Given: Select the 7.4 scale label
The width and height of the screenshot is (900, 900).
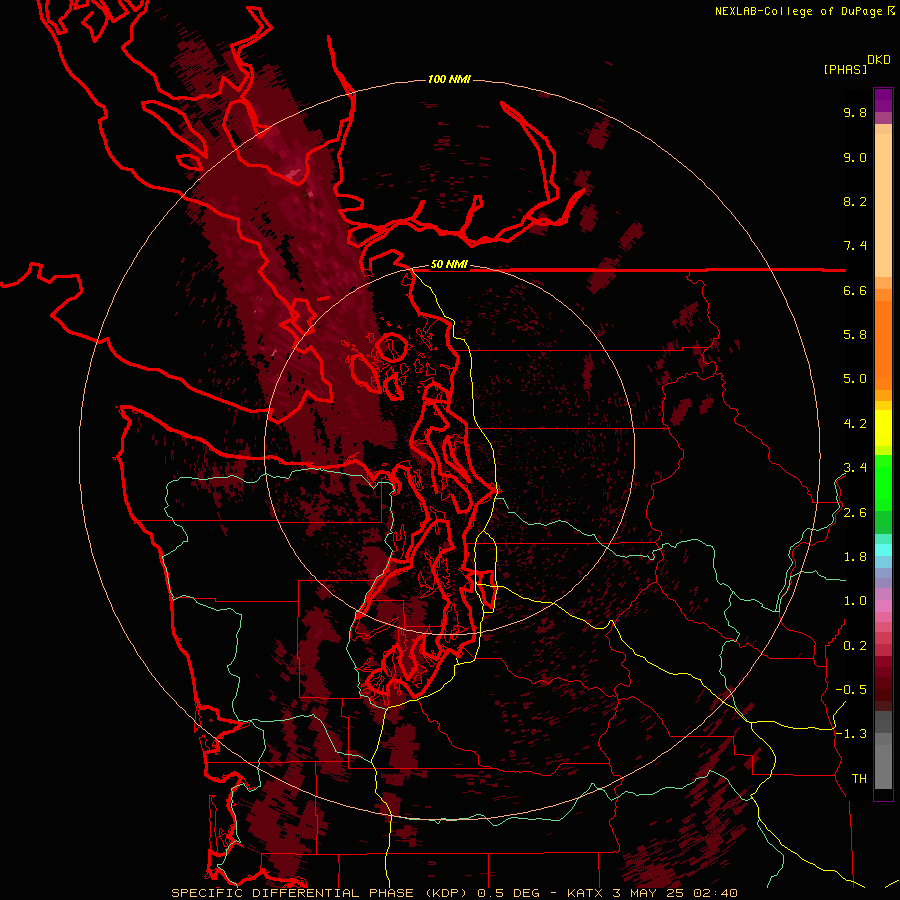Looking at the screenshot, I should [855, 246].
